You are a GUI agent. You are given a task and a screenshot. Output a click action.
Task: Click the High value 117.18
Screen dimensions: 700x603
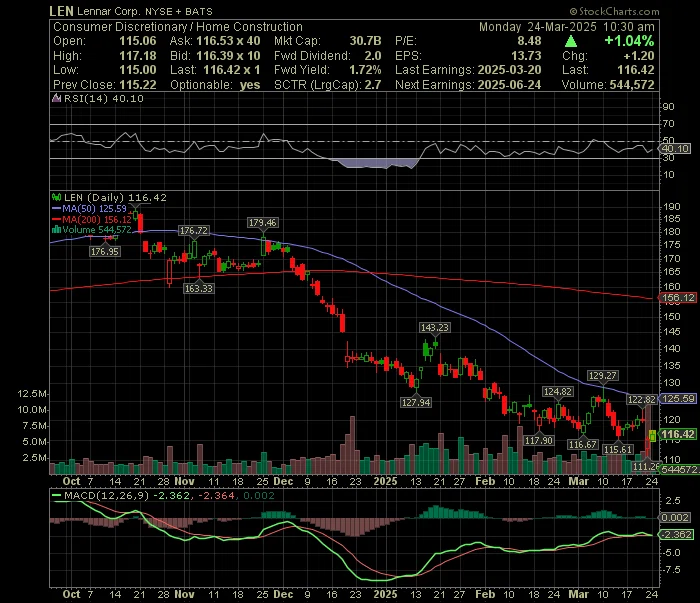tap(138, 56)
